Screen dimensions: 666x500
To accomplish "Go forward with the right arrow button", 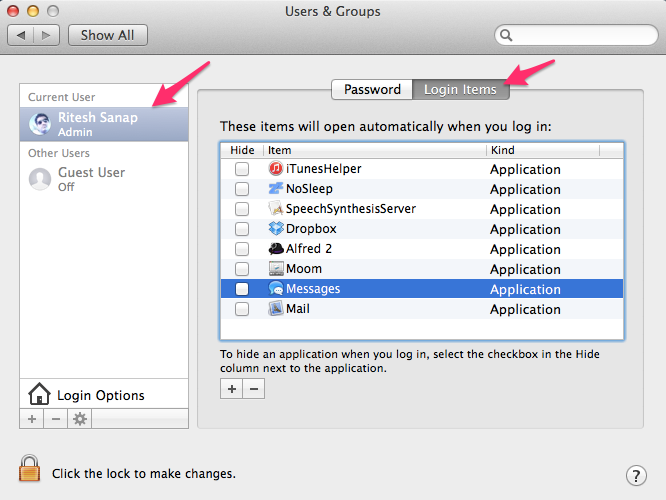I will coord(46,35).
